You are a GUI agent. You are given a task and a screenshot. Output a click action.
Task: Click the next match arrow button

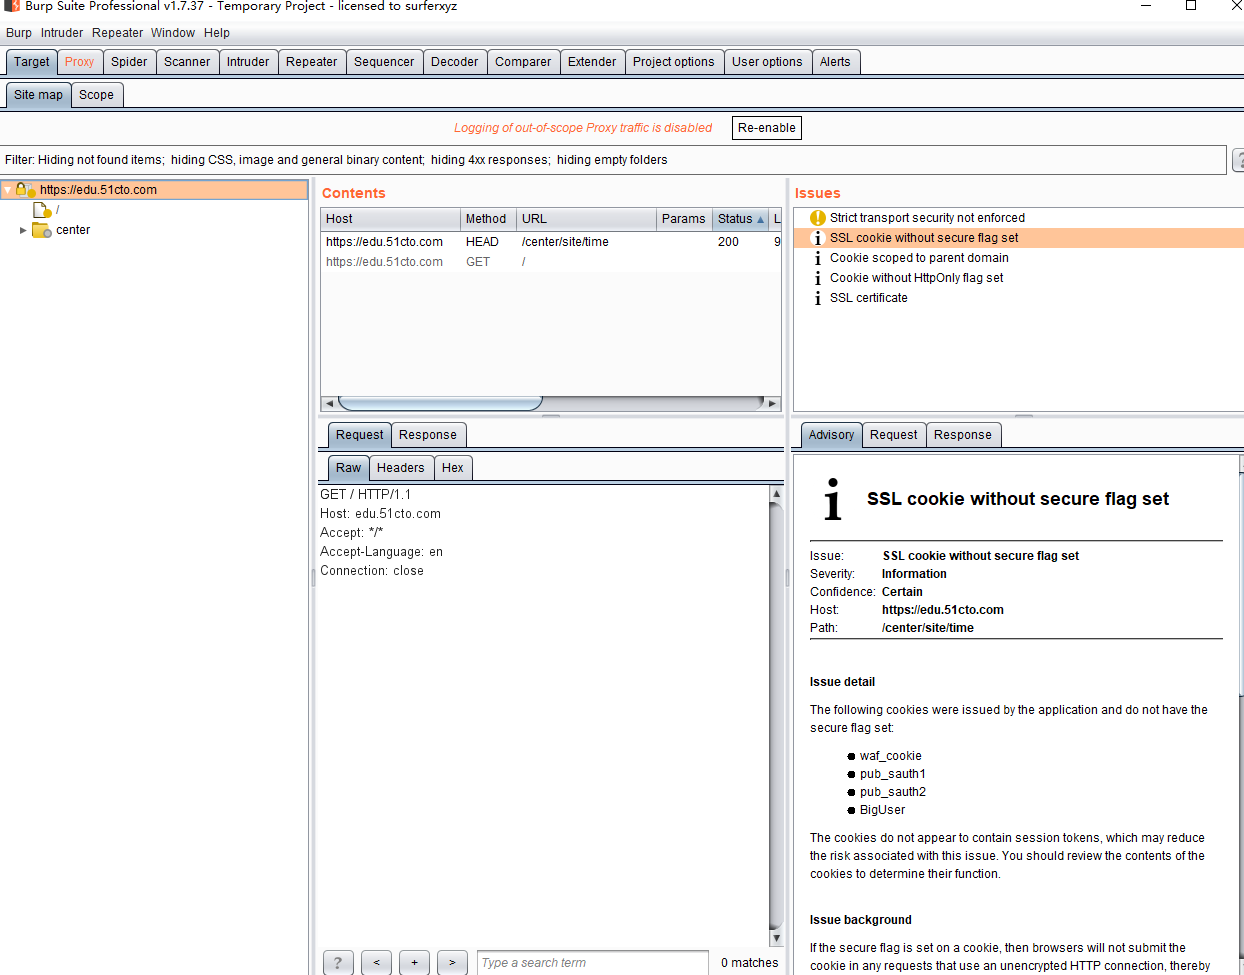[x=452, y=962]
